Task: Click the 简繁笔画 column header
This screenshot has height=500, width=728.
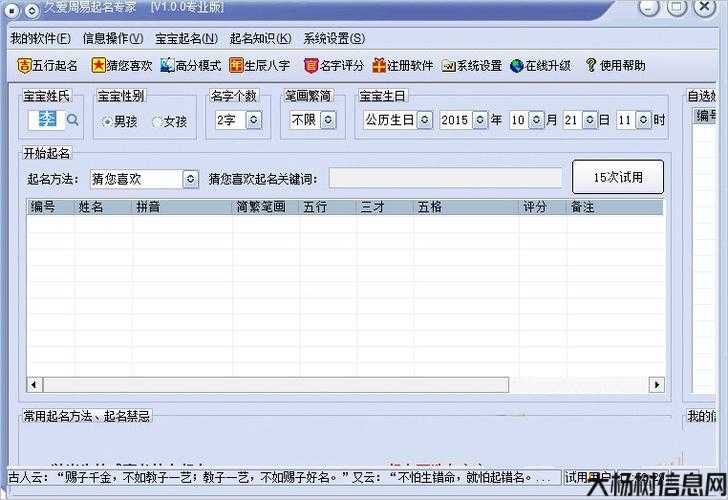Action: [266, 207]
